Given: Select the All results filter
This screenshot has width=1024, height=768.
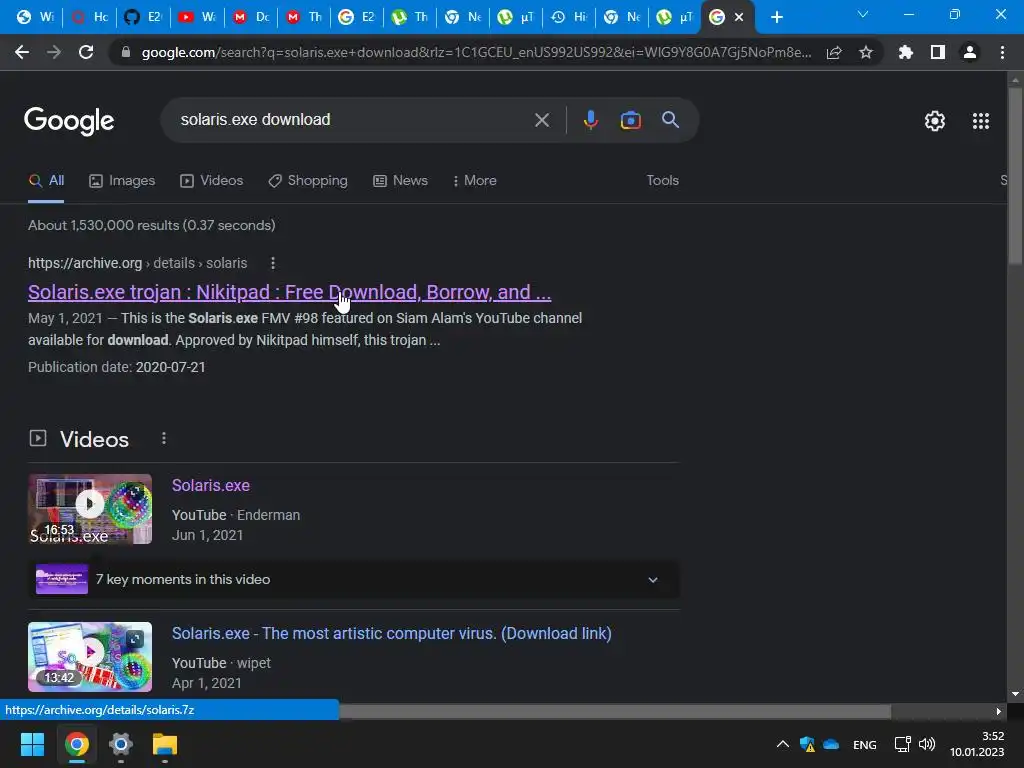Looking at the screenshot, I should click(46, 181).
